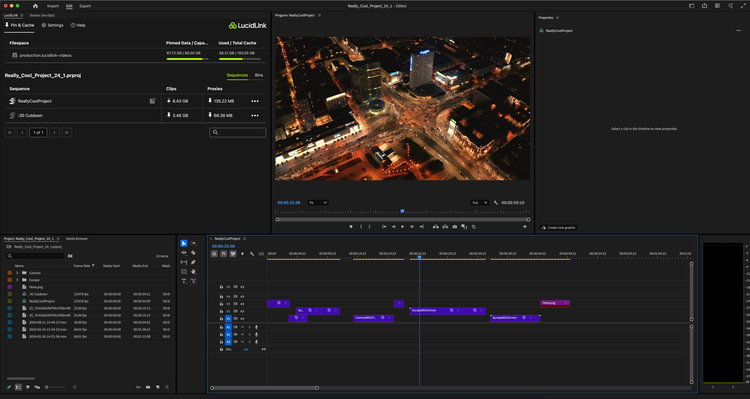Open the Full playback resolution dropdown
Image resolution: width=750 pixels, height=399 pixels.
point(480,203)
